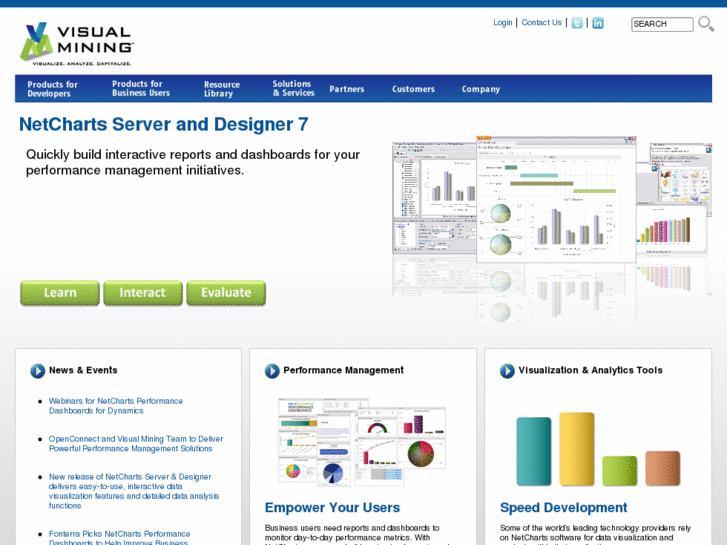Open Solutions & Services menu

click(x=293, y=88)
